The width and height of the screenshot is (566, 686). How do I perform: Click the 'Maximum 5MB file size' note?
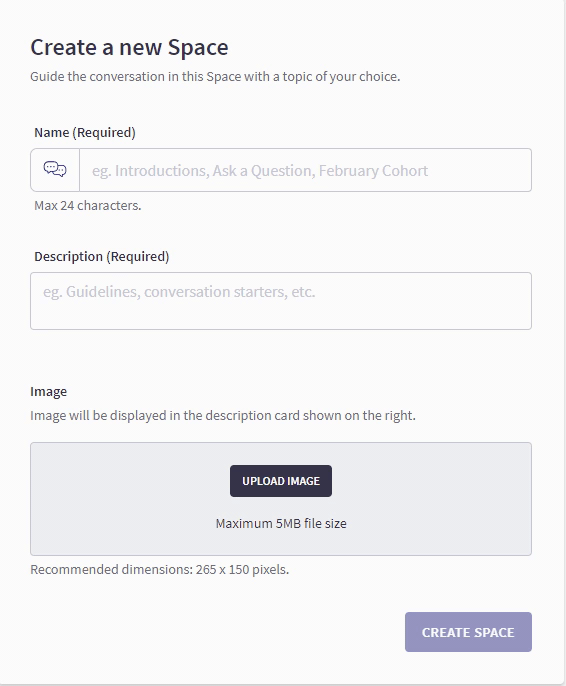click(x=281, y=523)
